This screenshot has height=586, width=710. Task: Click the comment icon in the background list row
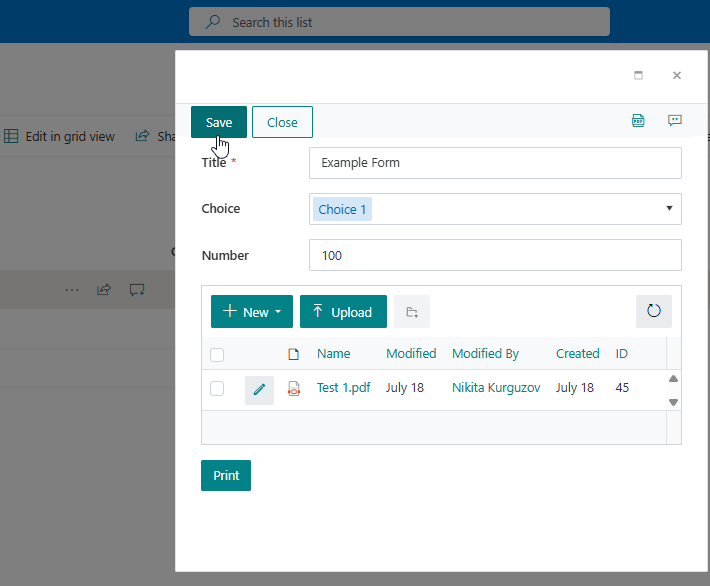(137, 290)
